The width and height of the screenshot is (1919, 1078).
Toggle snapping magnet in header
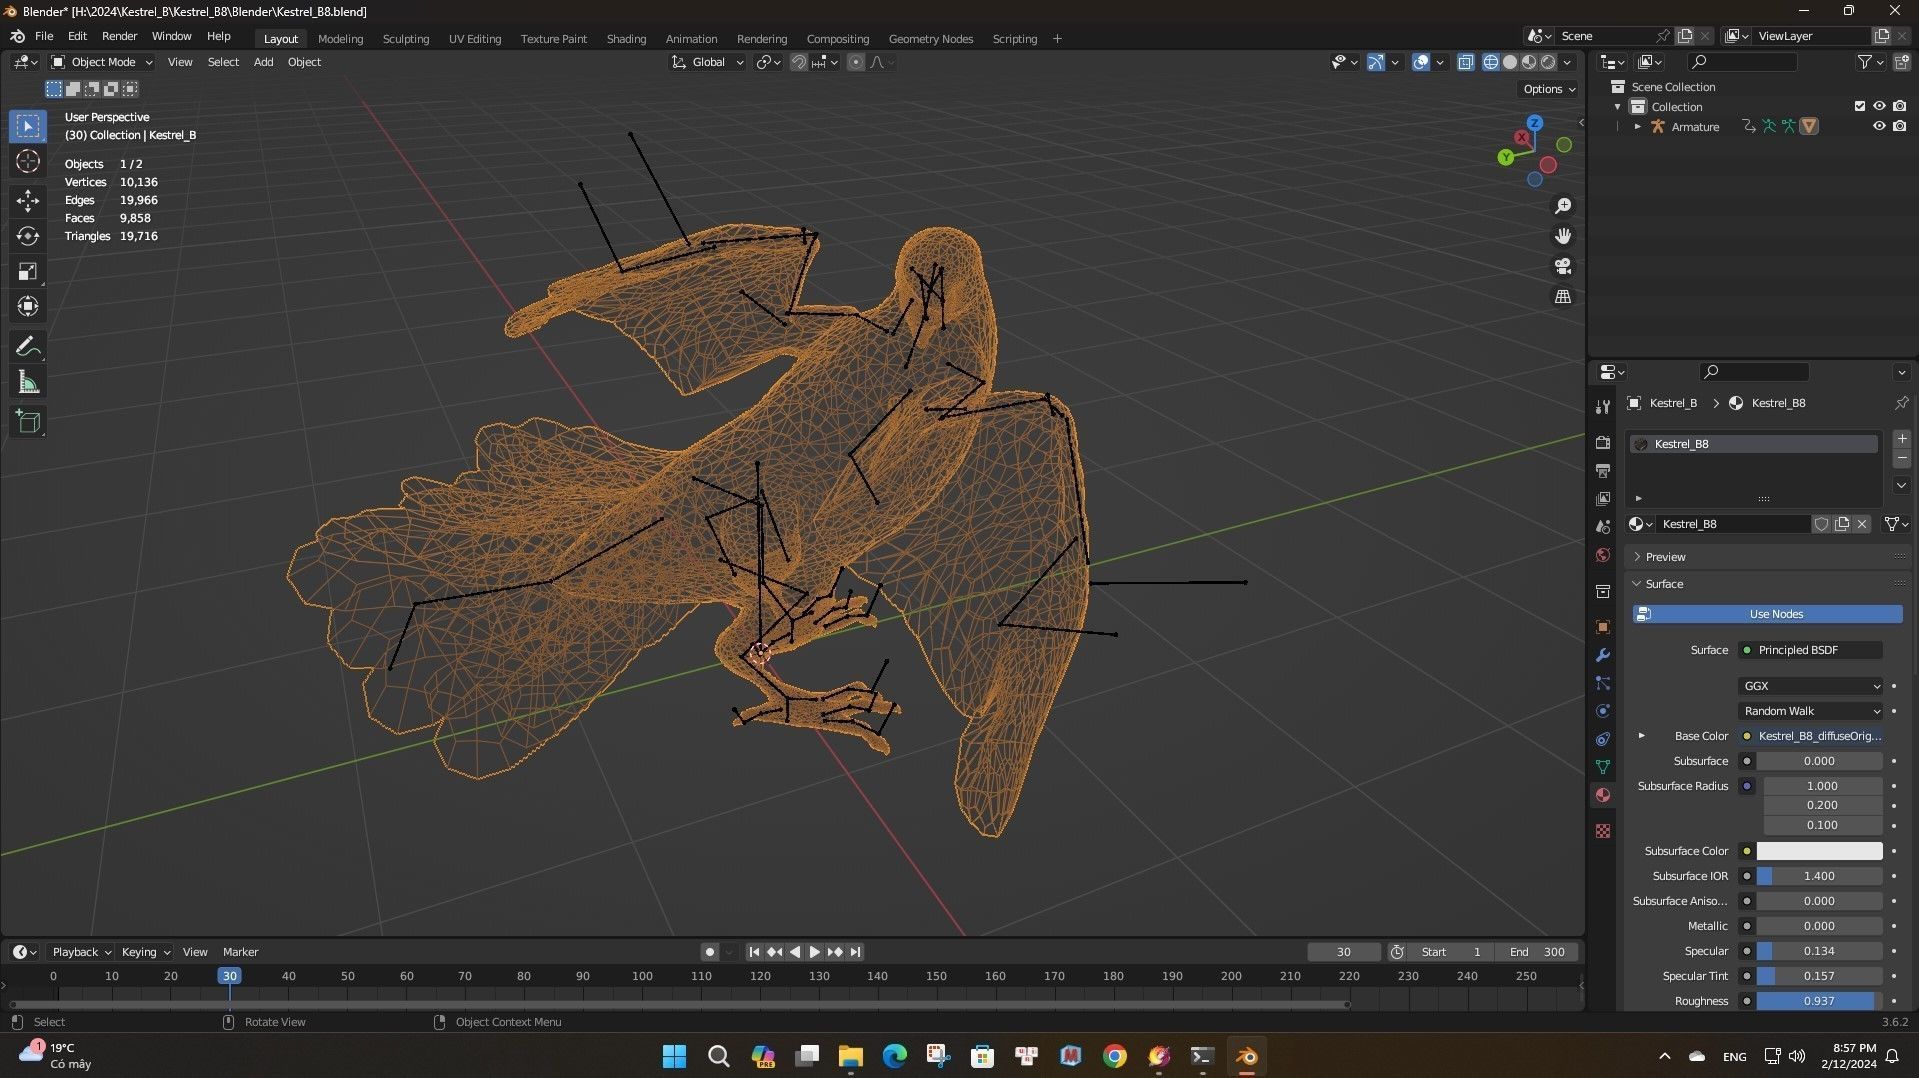coord(799,62)
